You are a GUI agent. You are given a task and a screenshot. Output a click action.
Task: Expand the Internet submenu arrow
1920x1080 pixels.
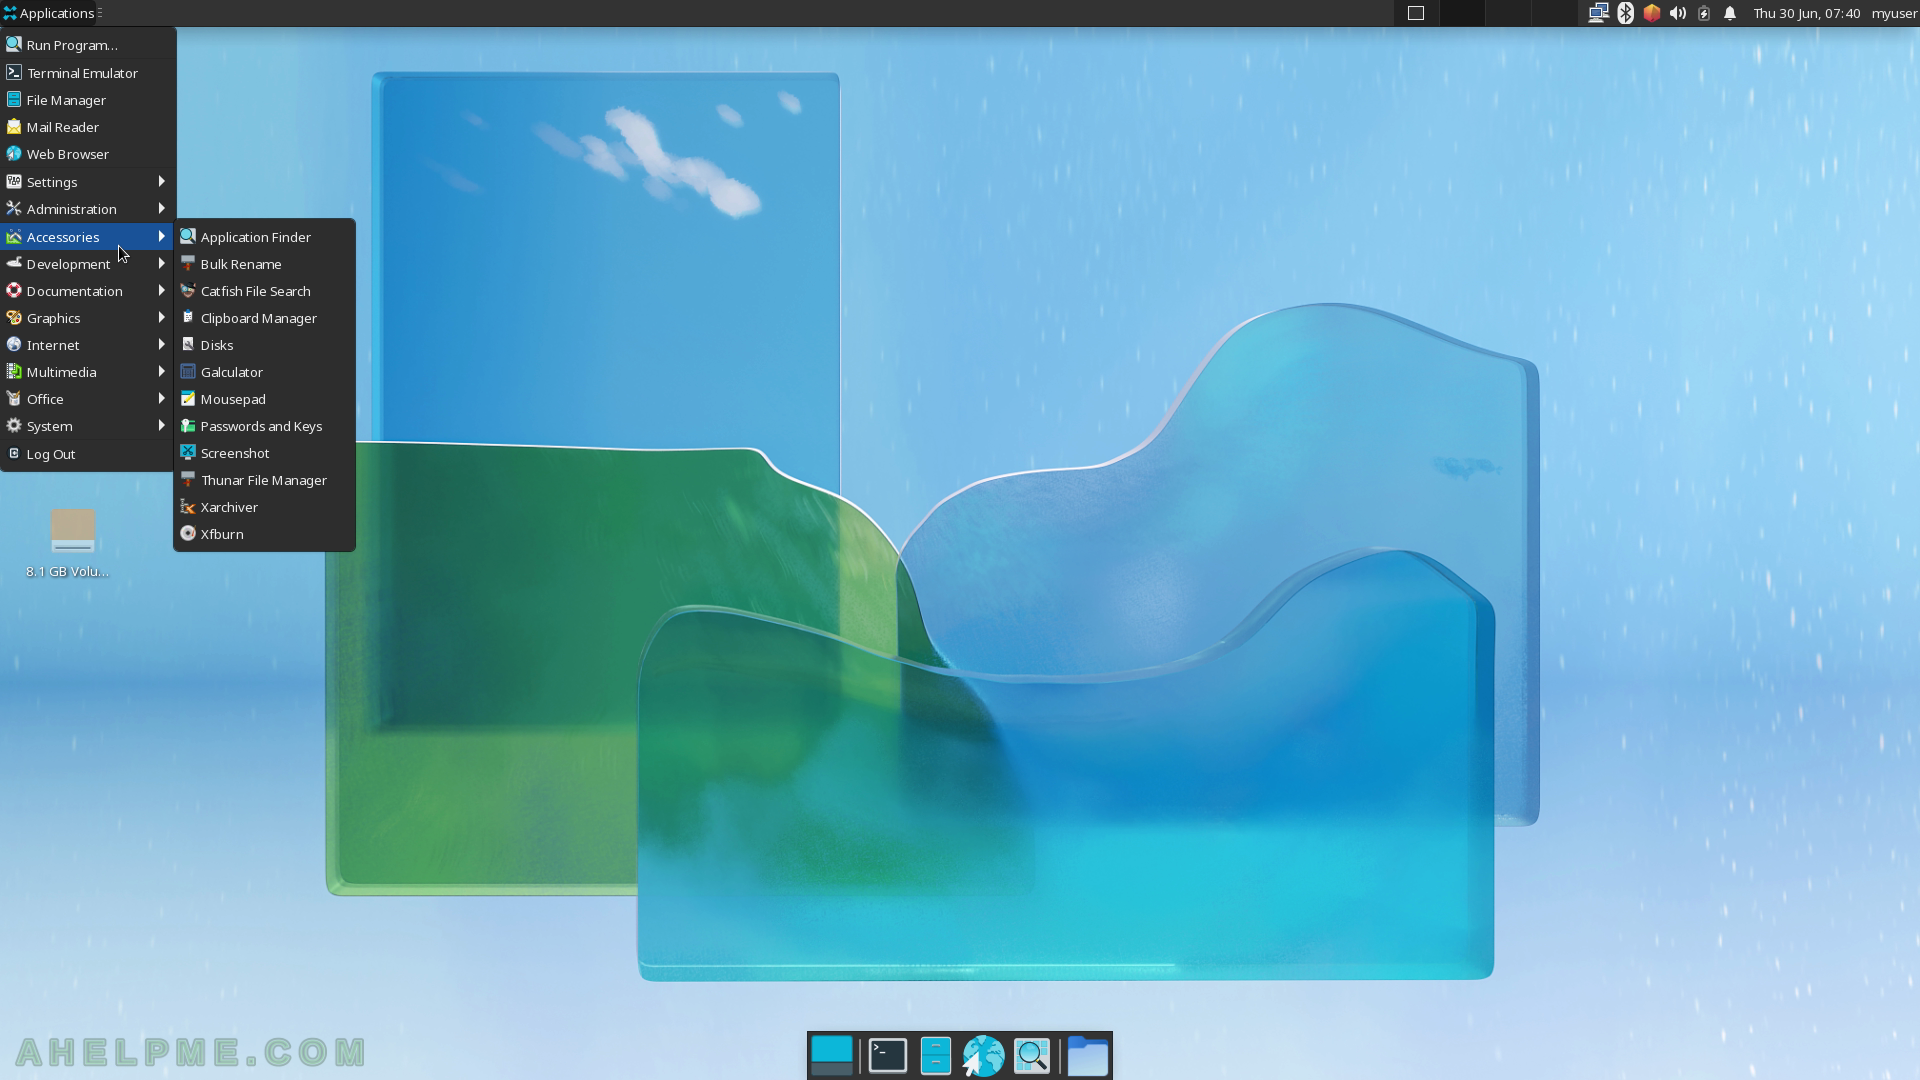tap(161, 345)
